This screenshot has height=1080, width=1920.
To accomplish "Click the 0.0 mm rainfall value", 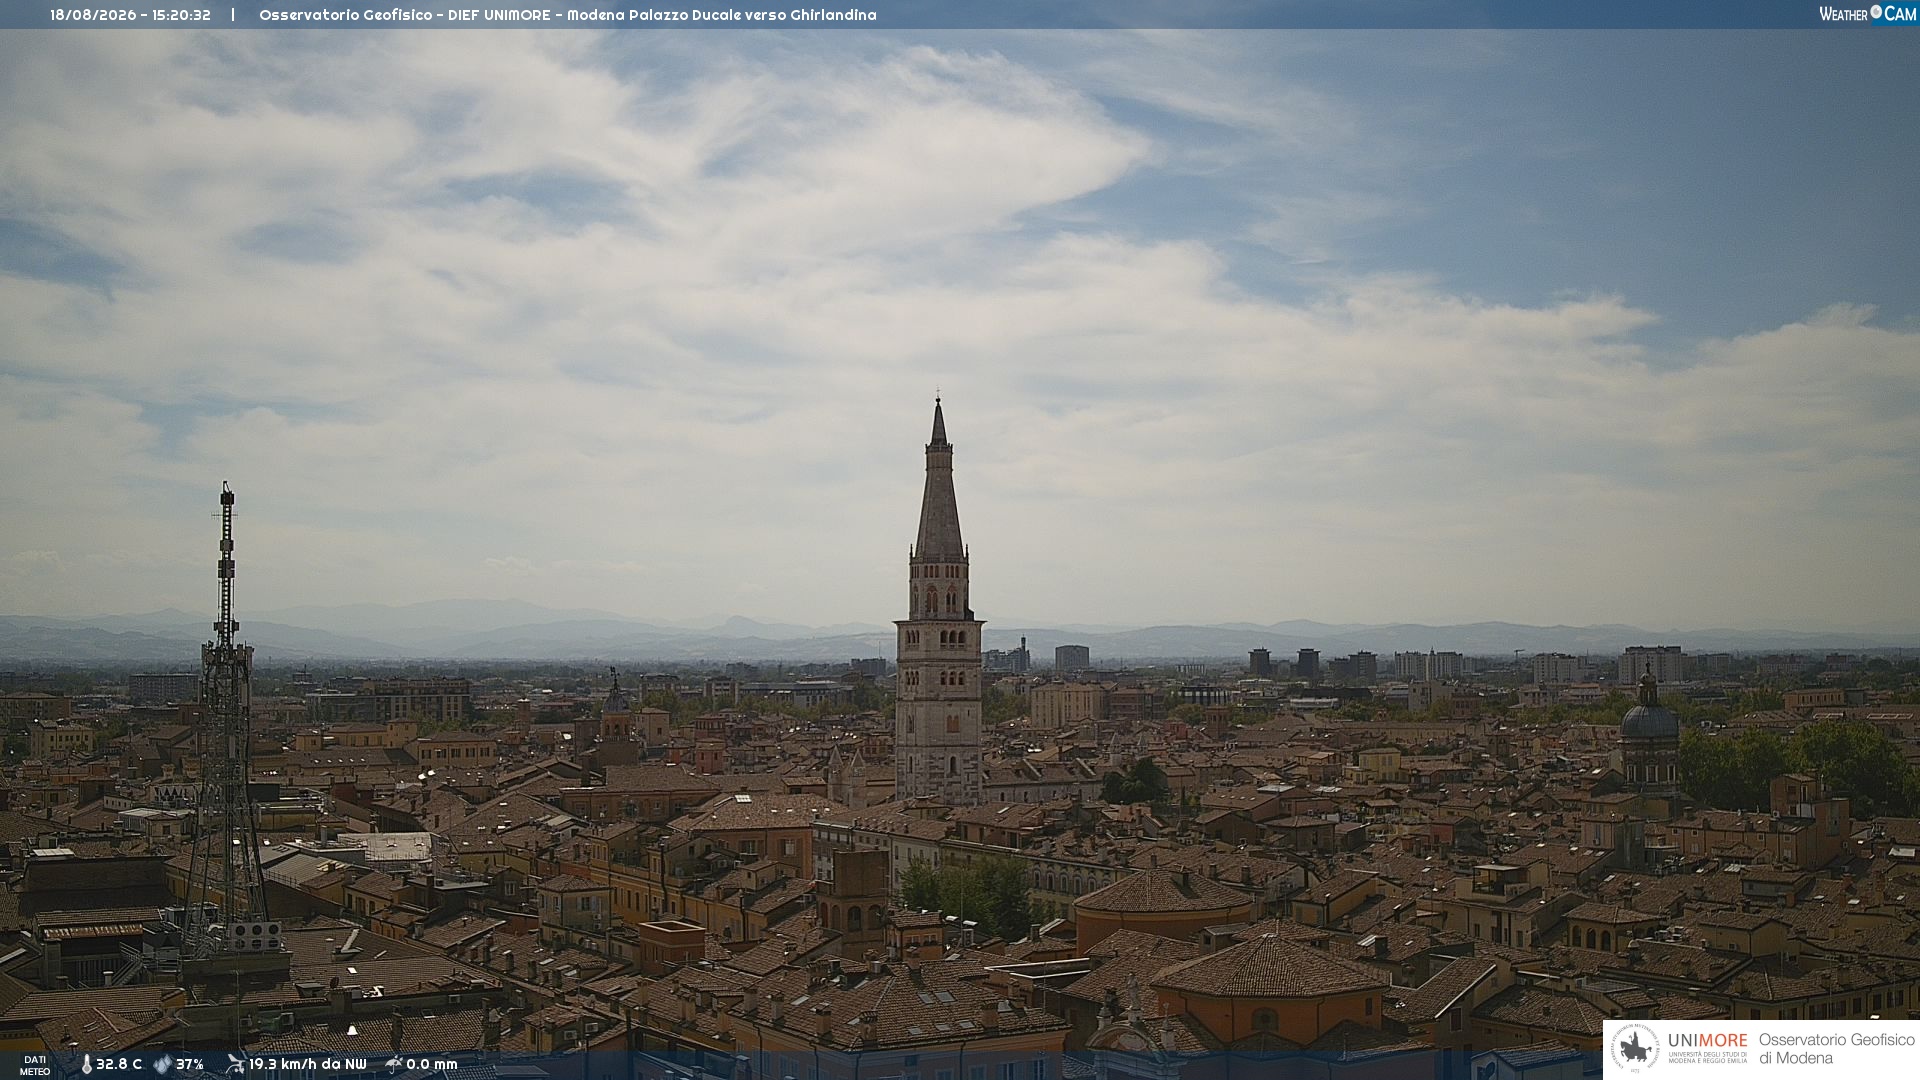I will click(432, 1064).
